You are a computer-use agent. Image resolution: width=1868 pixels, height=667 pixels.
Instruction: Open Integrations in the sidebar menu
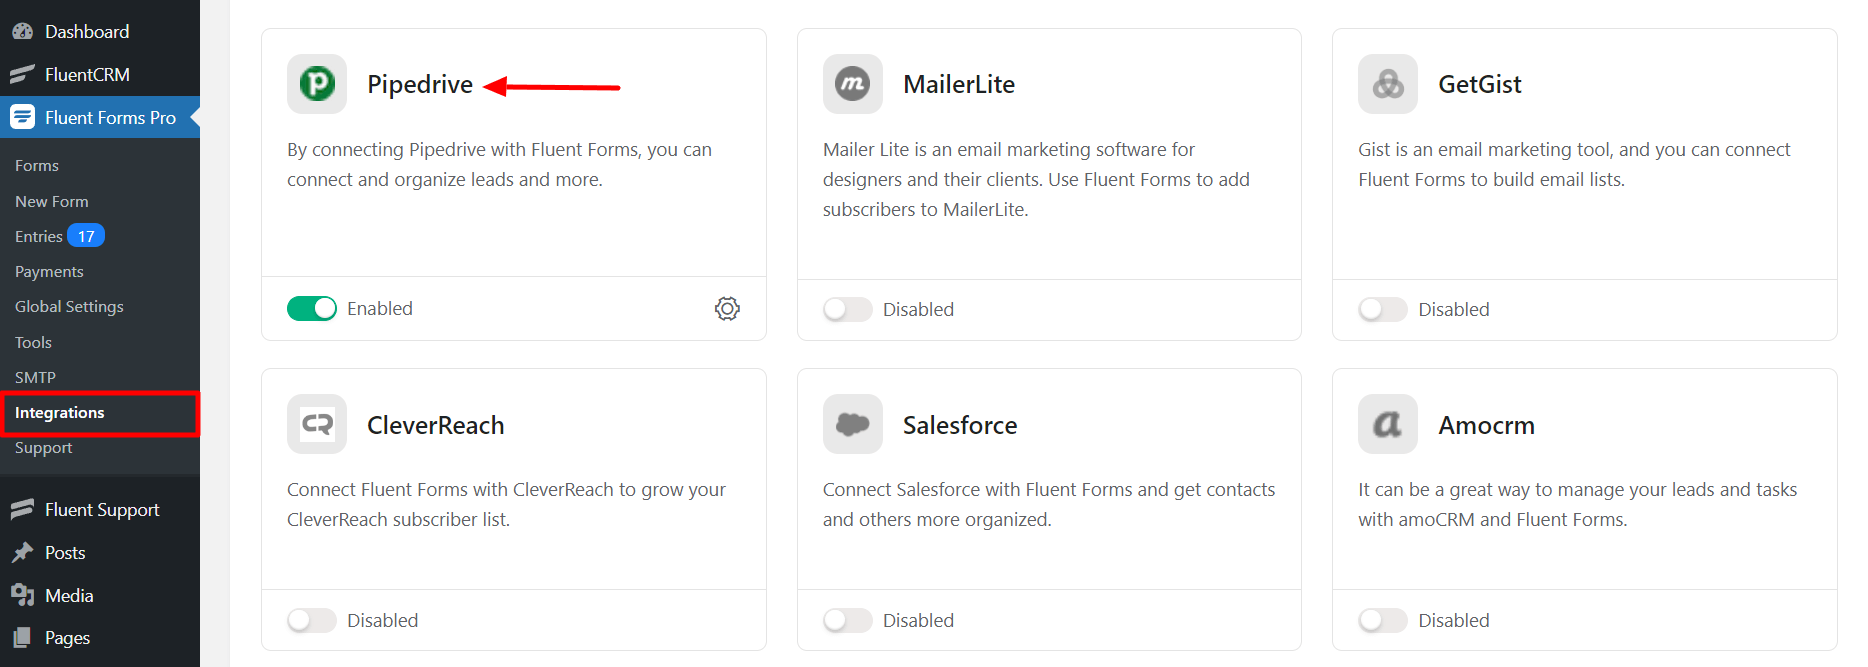click(x=60, y=413)
